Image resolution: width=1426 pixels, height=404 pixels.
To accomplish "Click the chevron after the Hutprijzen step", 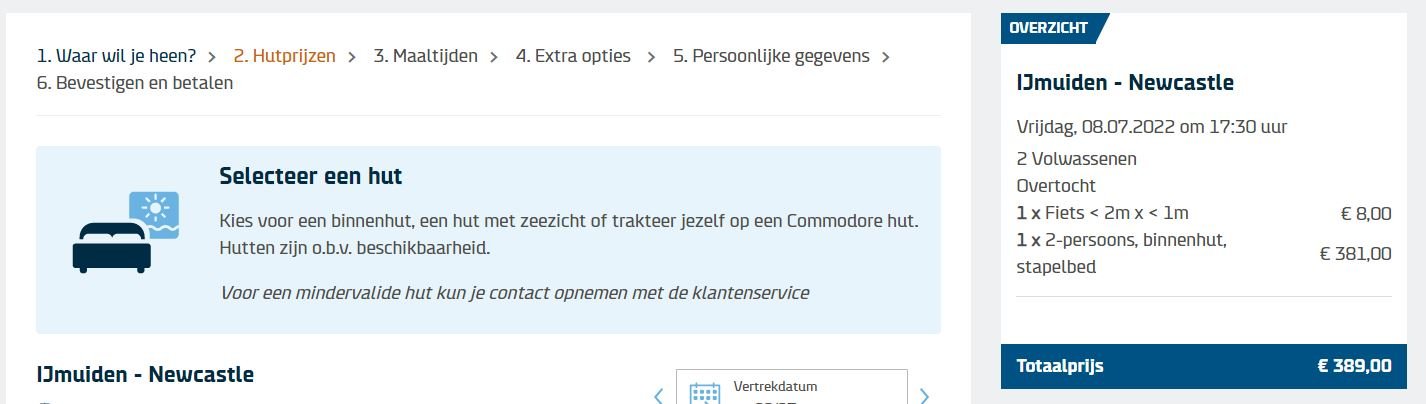I will [x=352, y=56].
